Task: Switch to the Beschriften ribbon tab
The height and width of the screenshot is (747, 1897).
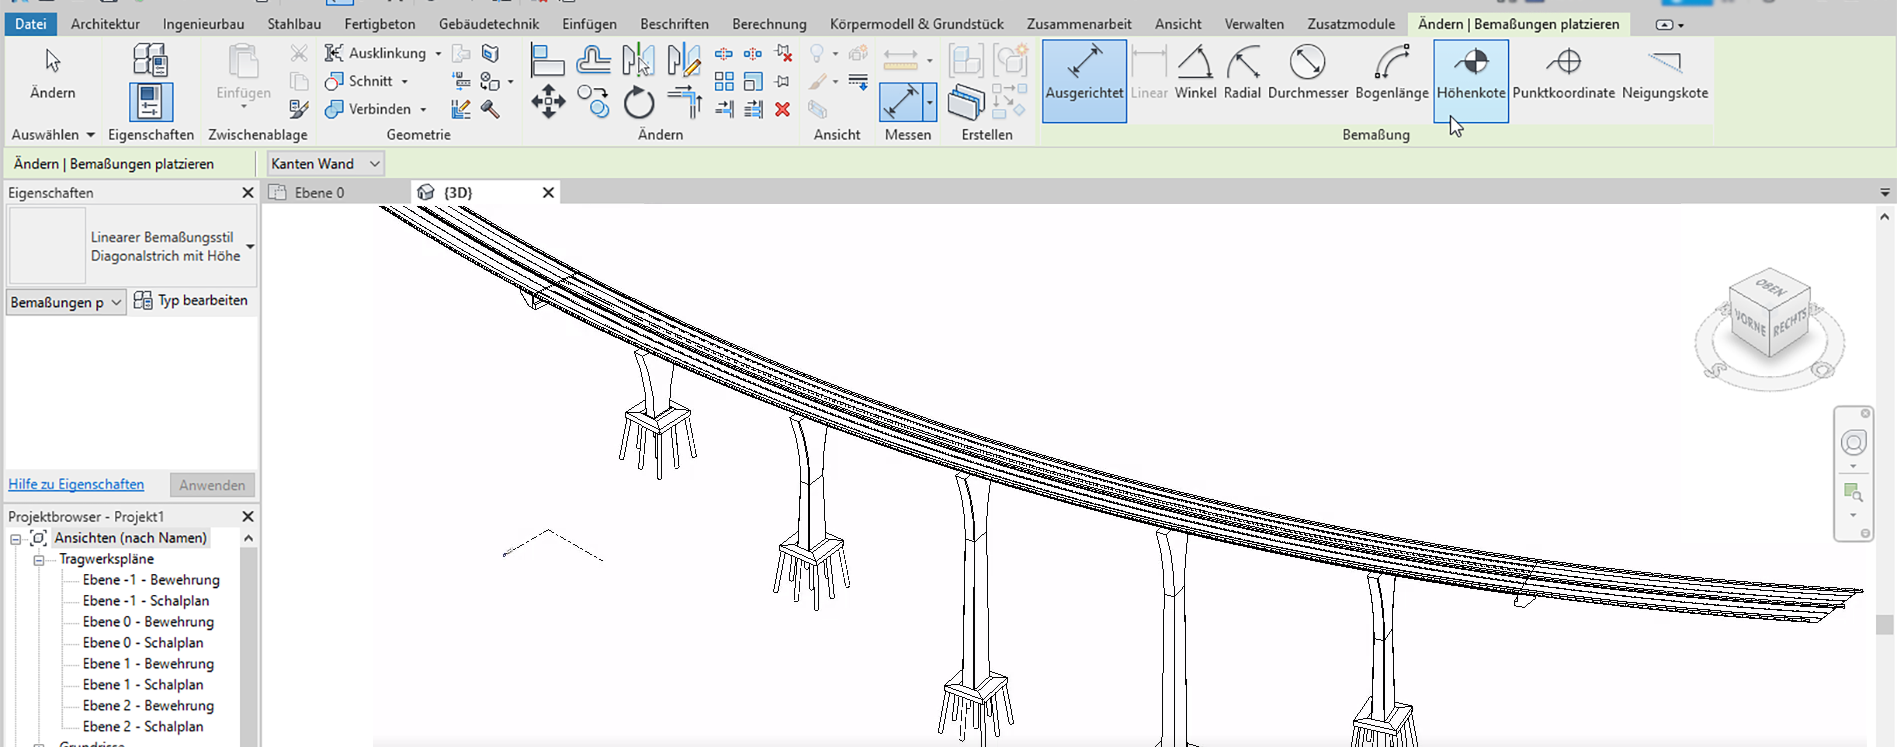Action: 675,24
